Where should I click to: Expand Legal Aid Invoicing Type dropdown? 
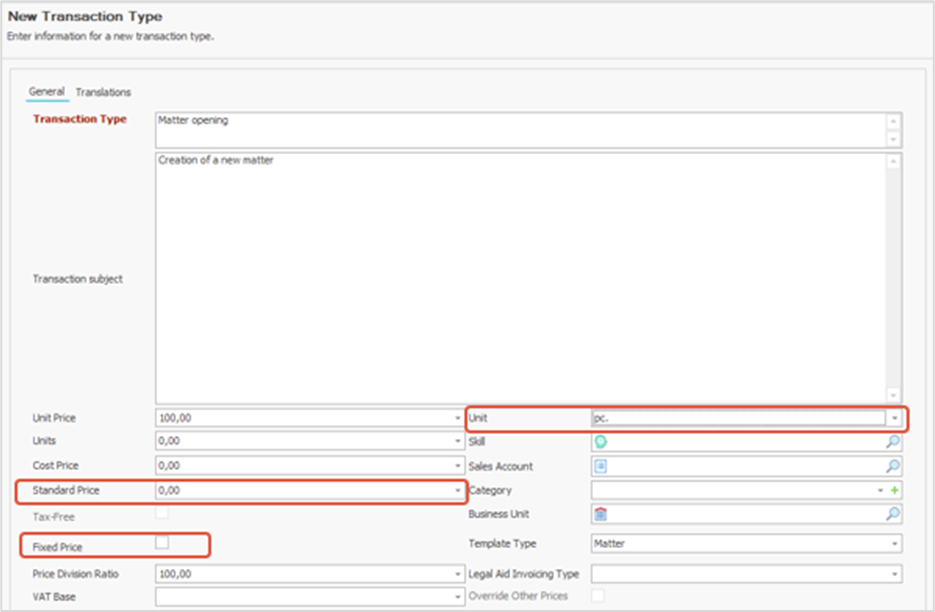[x=894, y=574]
